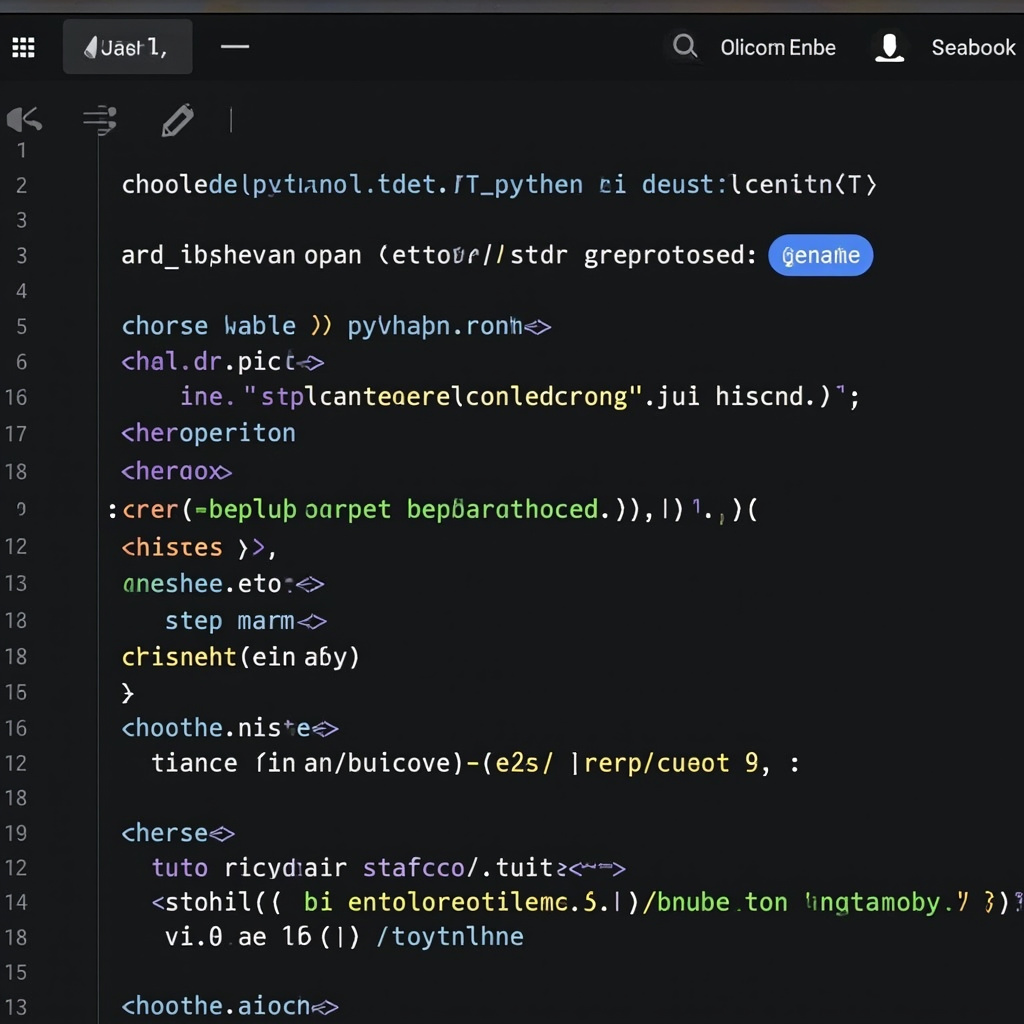1024x1024 pixels.
Task: Click the search magnifier icon
Action: tap(685, 47)
